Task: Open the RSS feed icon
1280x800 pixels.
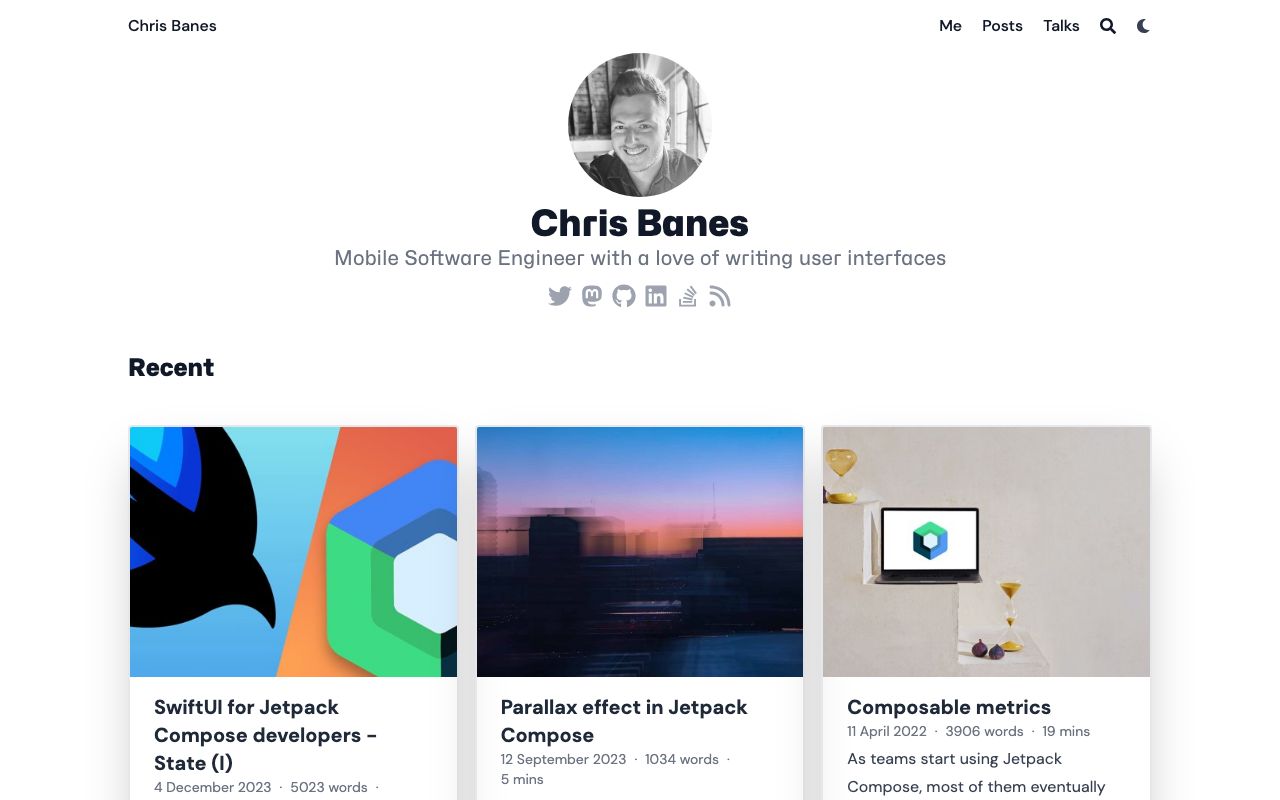Action: (x=720, y=296)
